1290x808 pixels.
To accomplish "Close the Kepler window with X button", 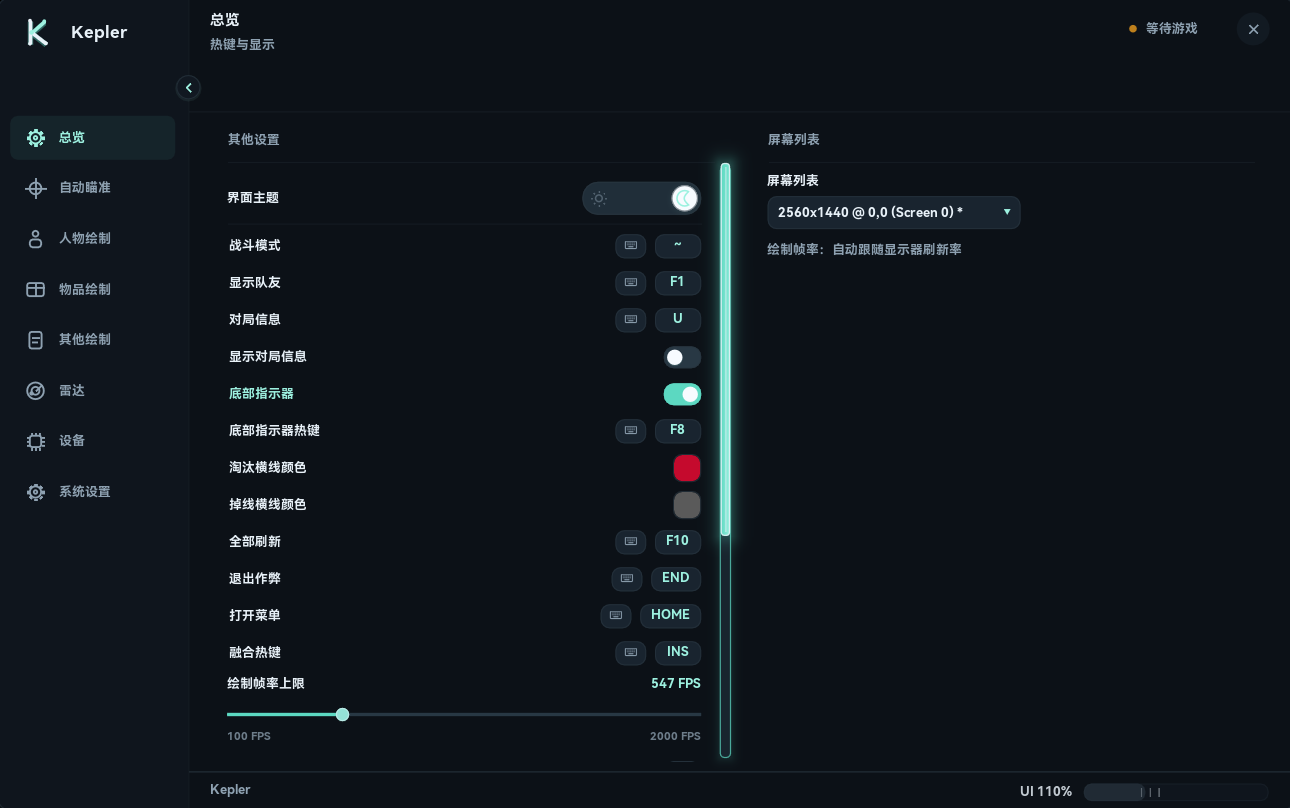I will tap(1253, 29).
